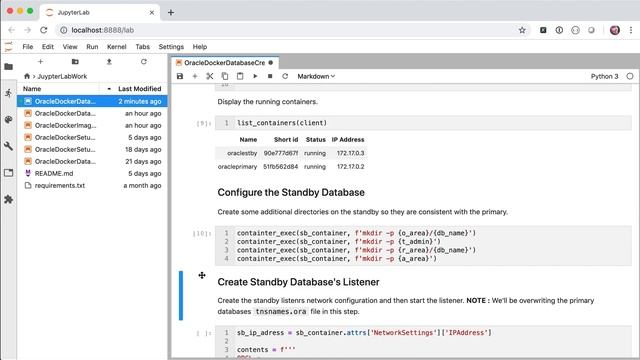
Task: Open the open tabs sidebar panel
Action: 9,173
